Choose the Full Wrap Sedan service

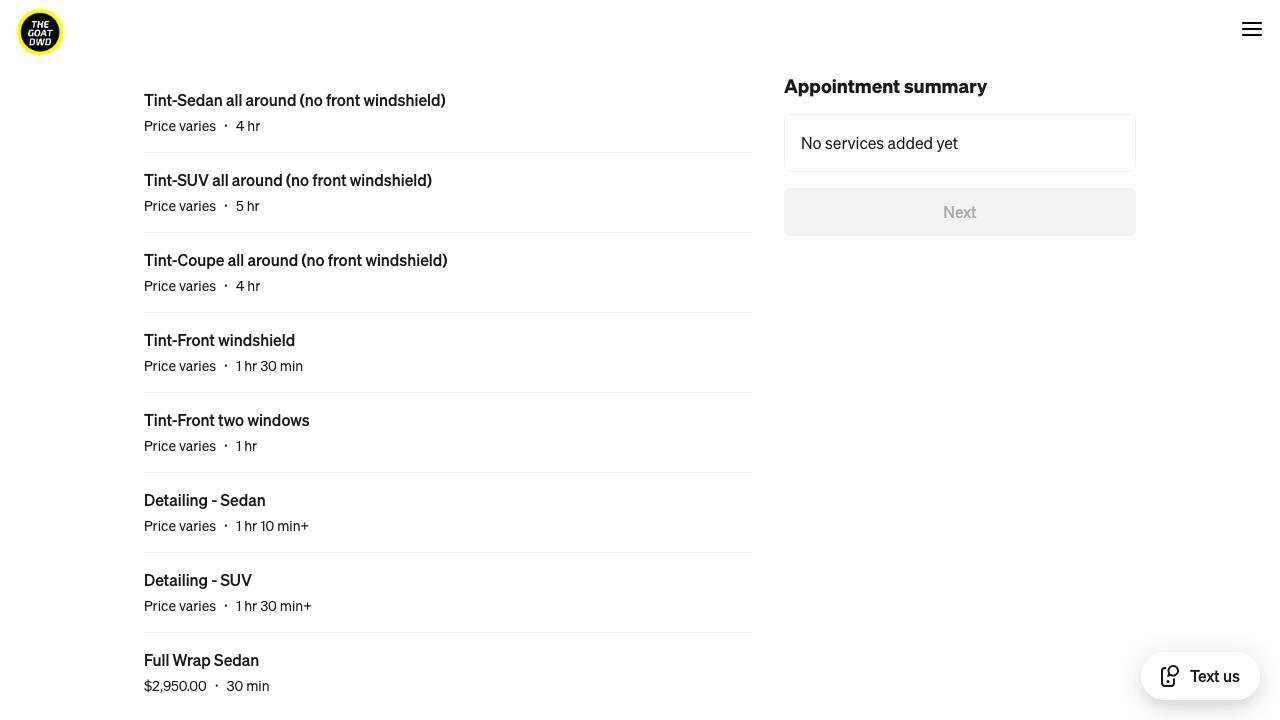201,661
